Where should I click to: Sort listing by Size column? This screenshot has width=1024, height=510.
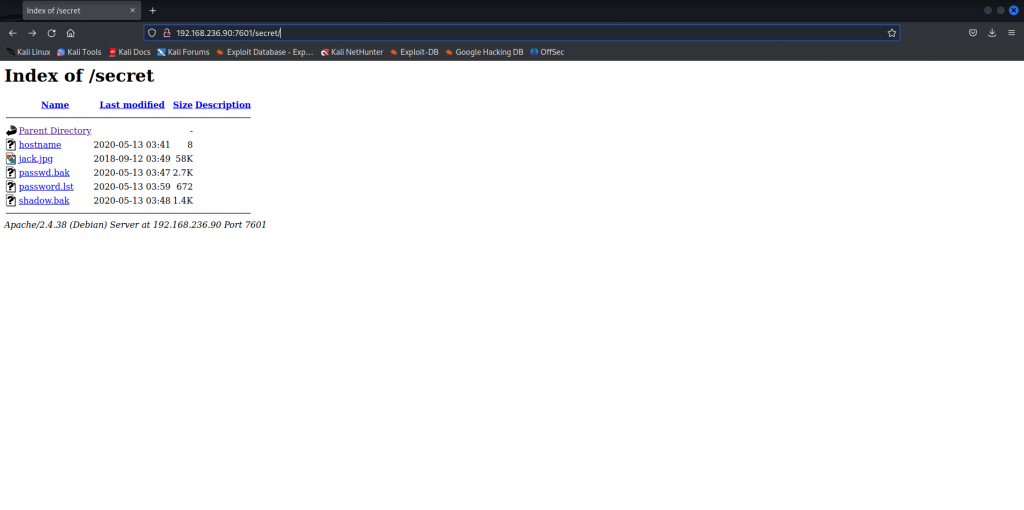click(x=183, y=104)
